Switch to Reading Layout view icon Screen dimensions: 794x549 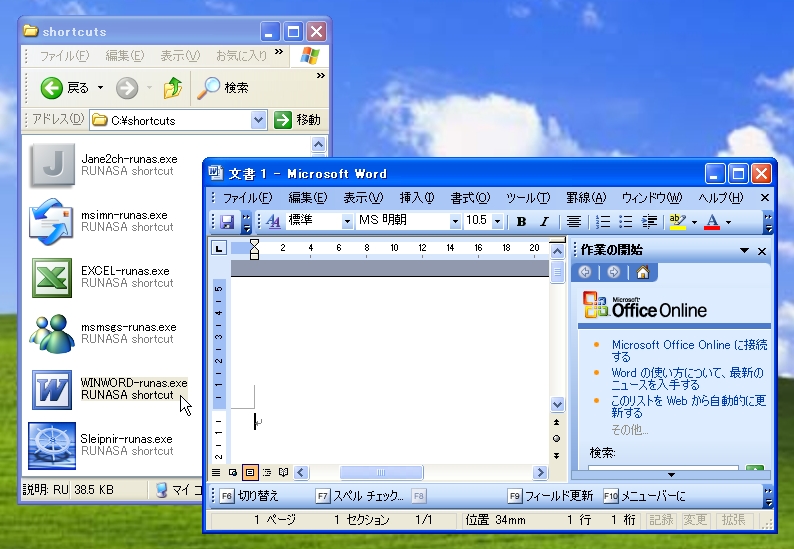point(284,473)
